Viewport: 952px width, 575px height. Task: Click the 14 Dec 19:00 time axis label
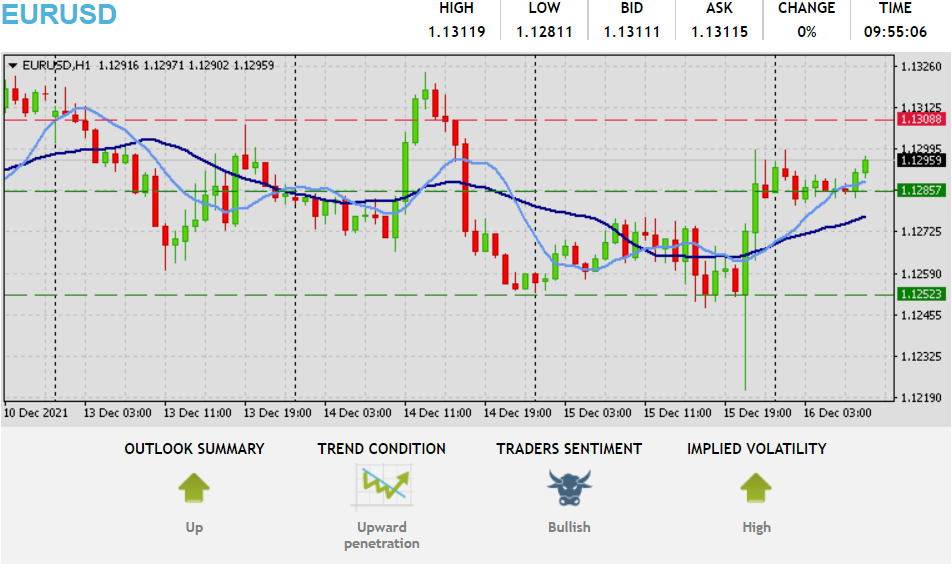coord(517,413)
